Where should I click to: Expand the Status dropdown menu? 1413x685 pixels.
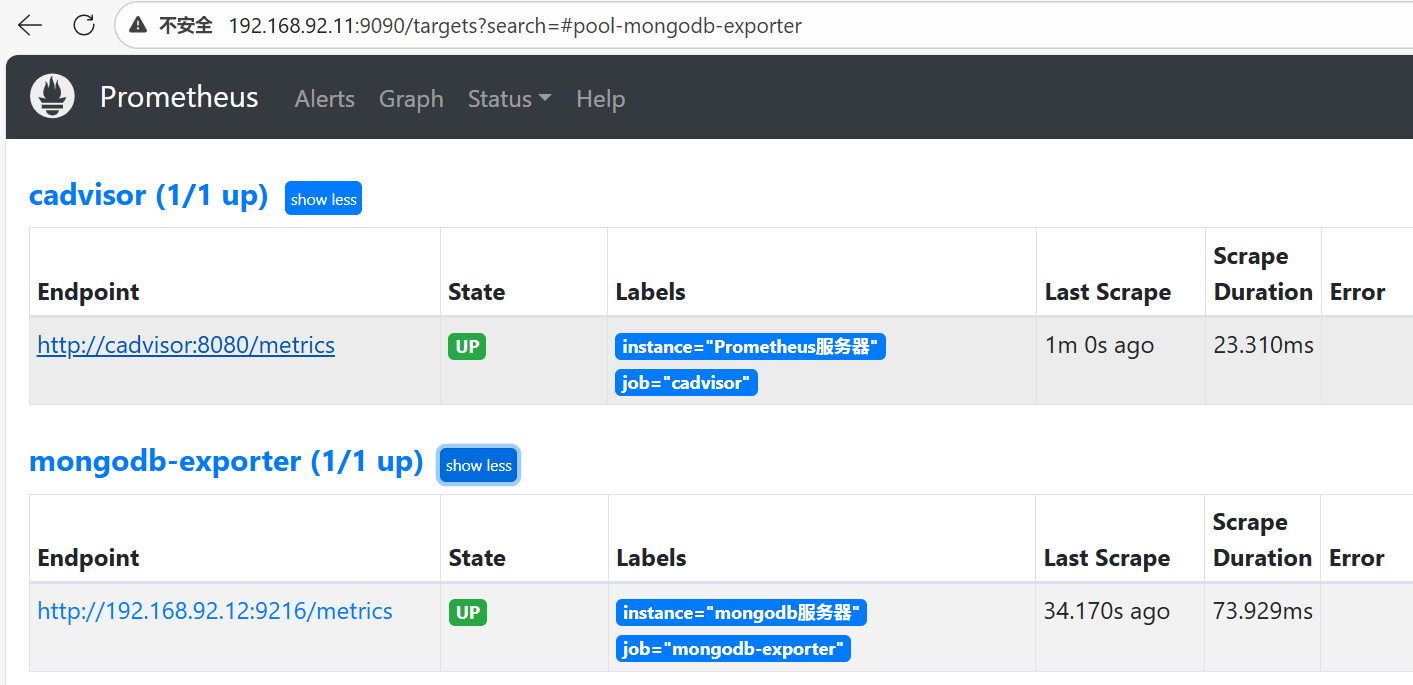click(510, 99)
